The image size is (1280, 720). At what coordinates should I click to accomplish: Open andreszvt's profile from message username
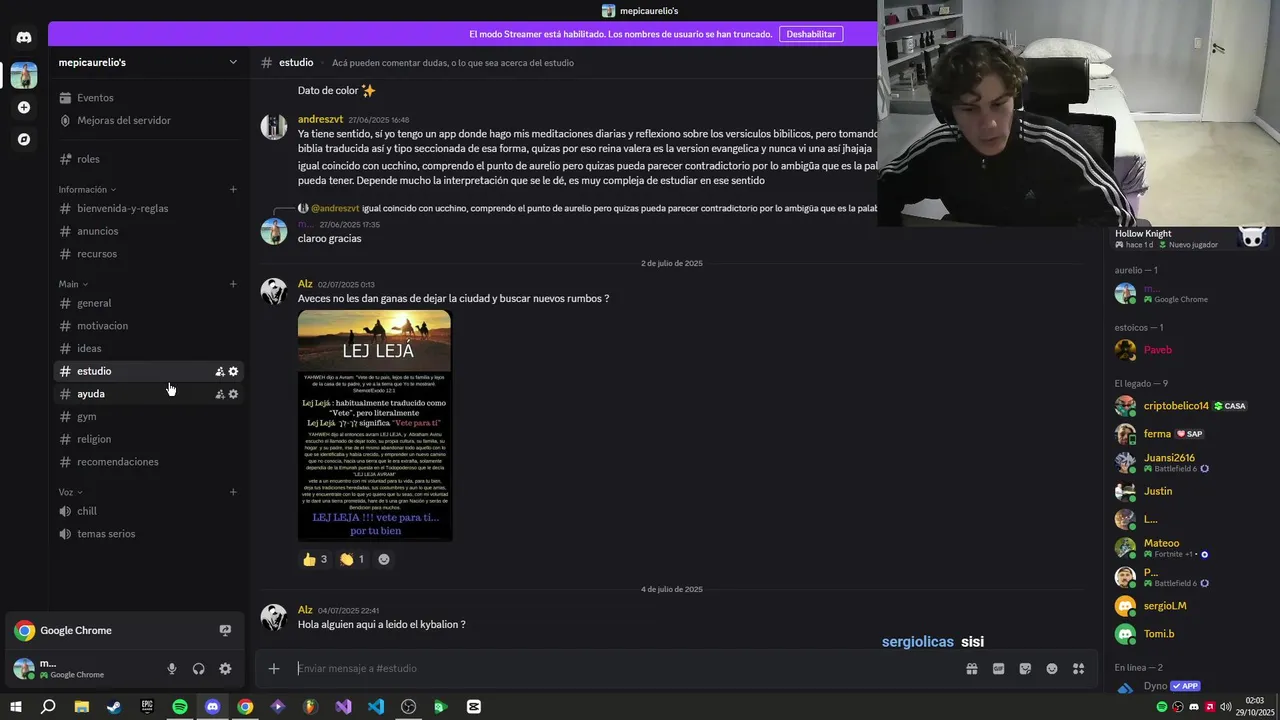click(320, 119)
